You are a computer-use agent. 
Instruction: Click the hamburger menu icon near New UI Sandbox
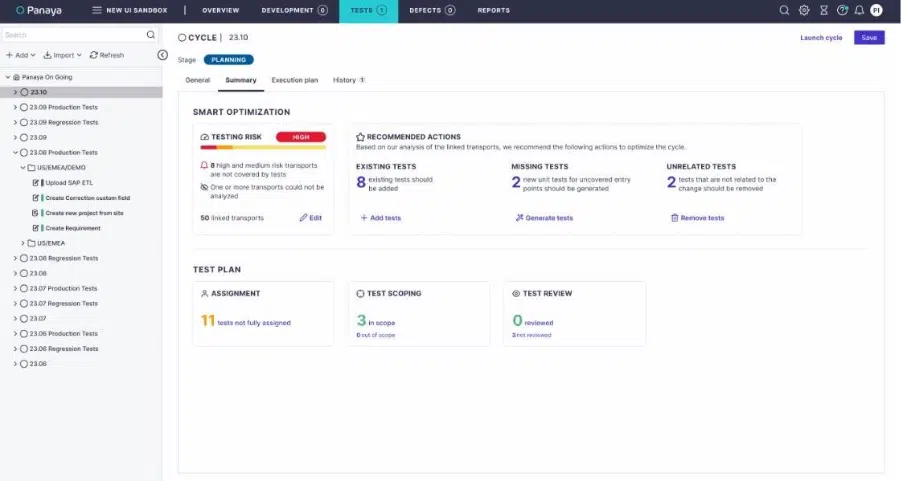point(97,10)
